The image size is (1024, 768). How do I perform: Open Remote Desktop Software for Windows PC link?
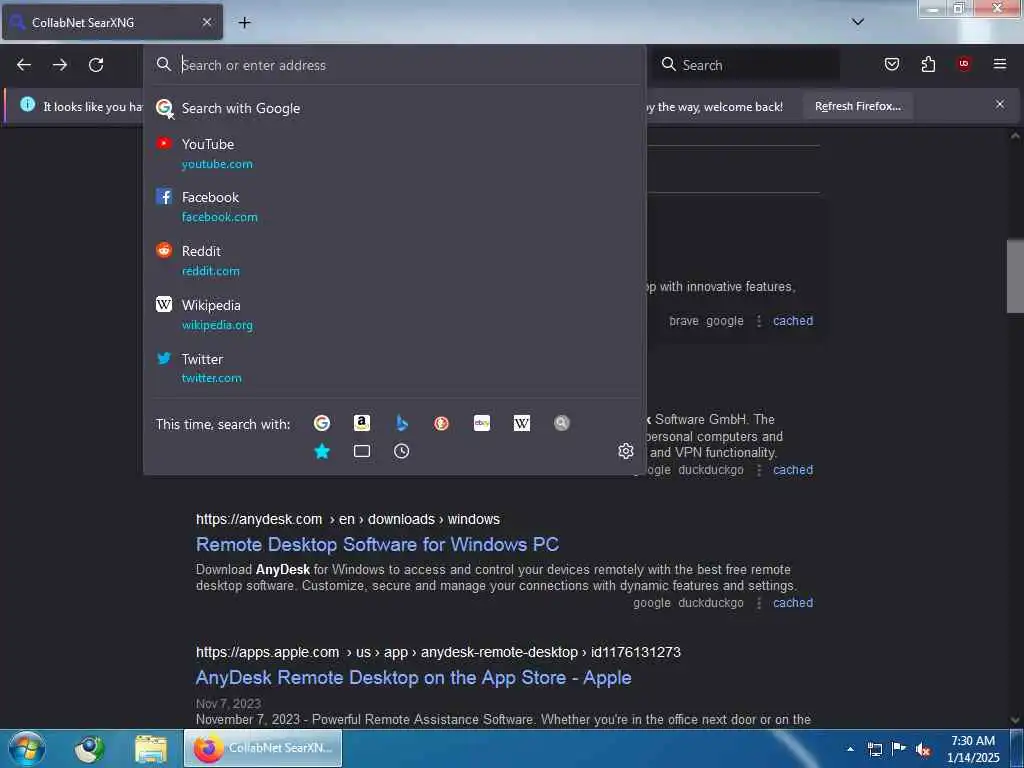377,545
